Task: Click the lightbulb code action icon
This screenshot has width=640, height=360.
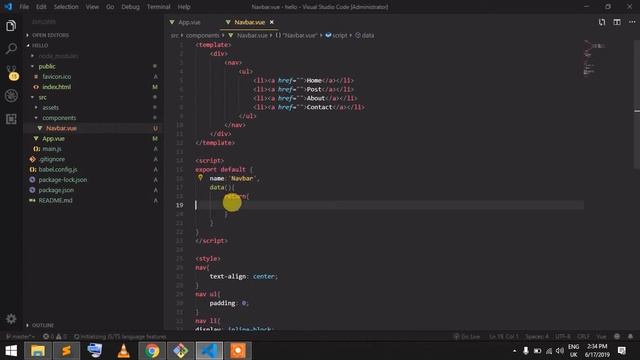Action: click(x=200, y=178)
